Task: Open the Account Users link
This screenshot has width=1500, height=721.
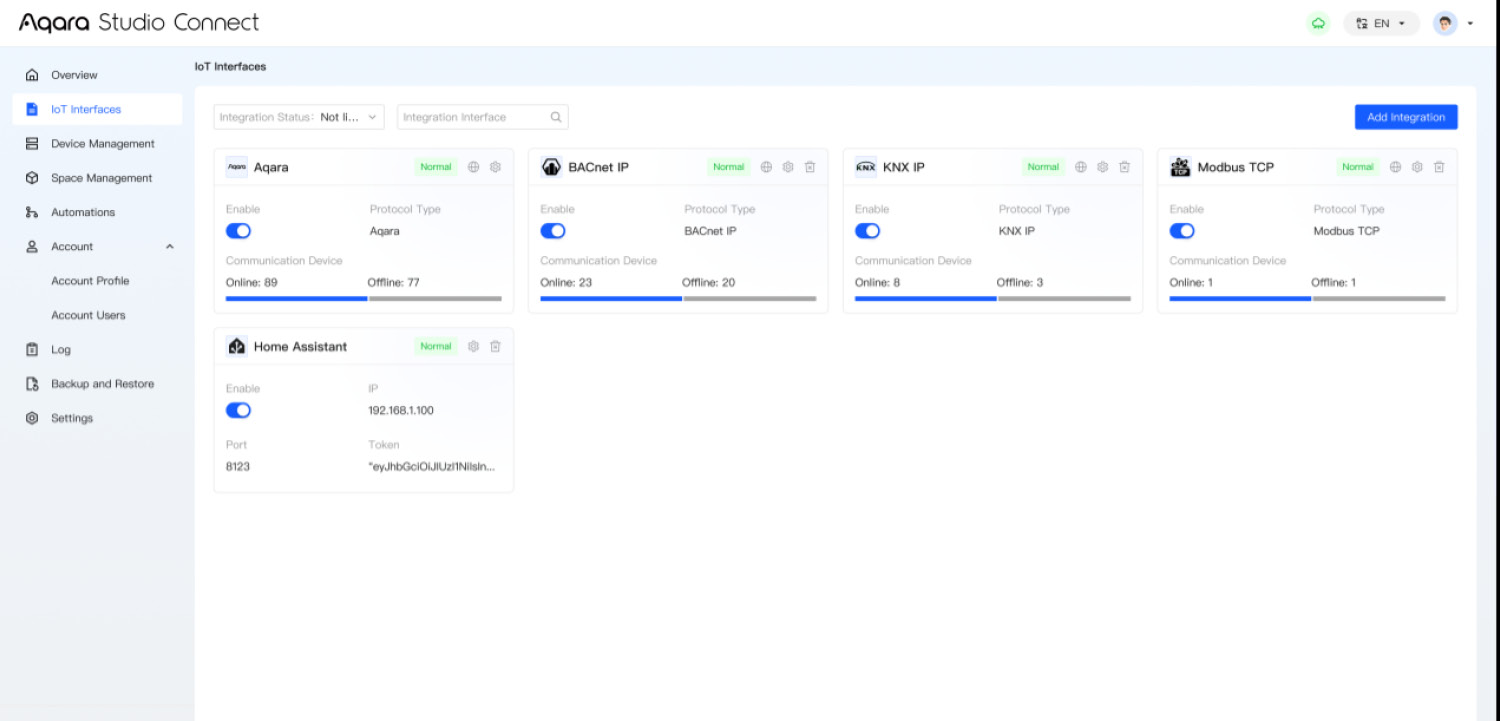Action: [88, 315]
